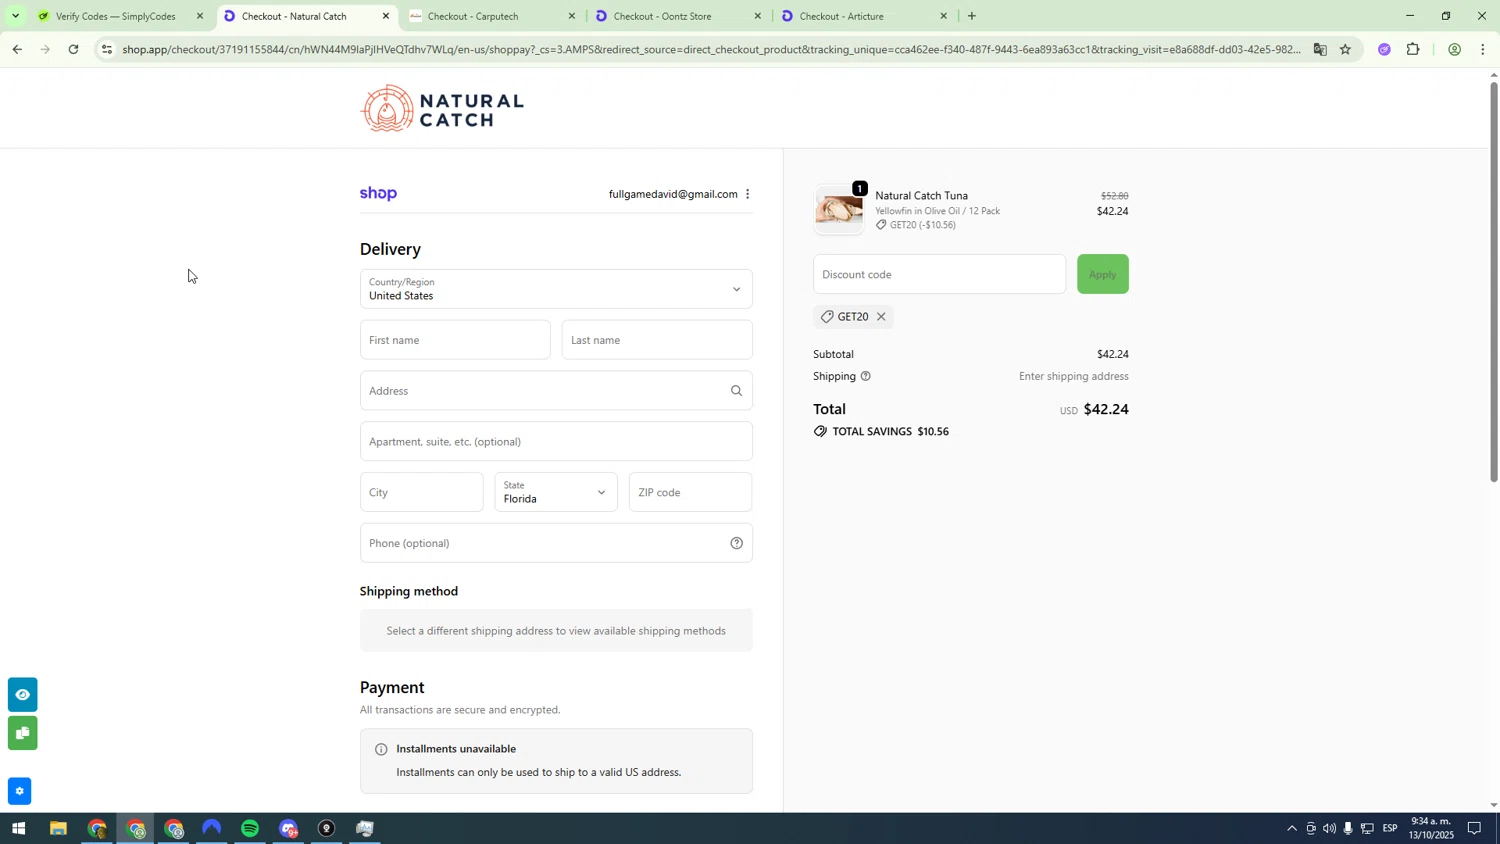Click the fullgamedavid@gmail.com email text

(x=673, y=194)
